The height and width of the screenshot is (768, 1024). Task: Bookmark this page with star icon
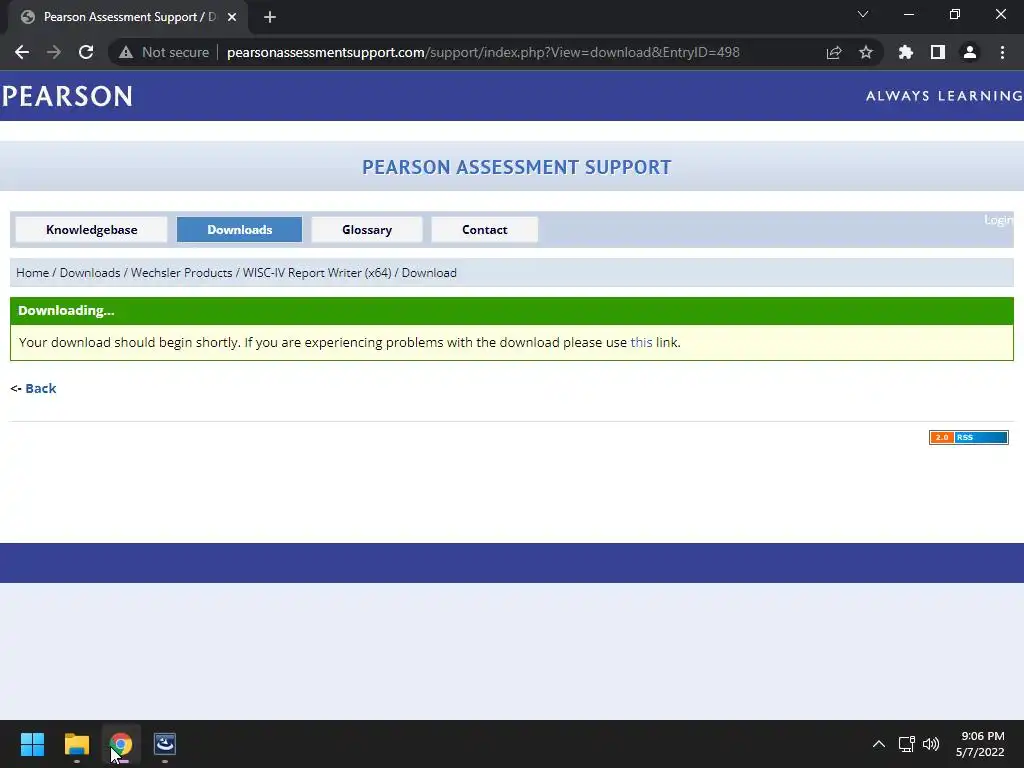pyautogui.click(x=865, y=52)
